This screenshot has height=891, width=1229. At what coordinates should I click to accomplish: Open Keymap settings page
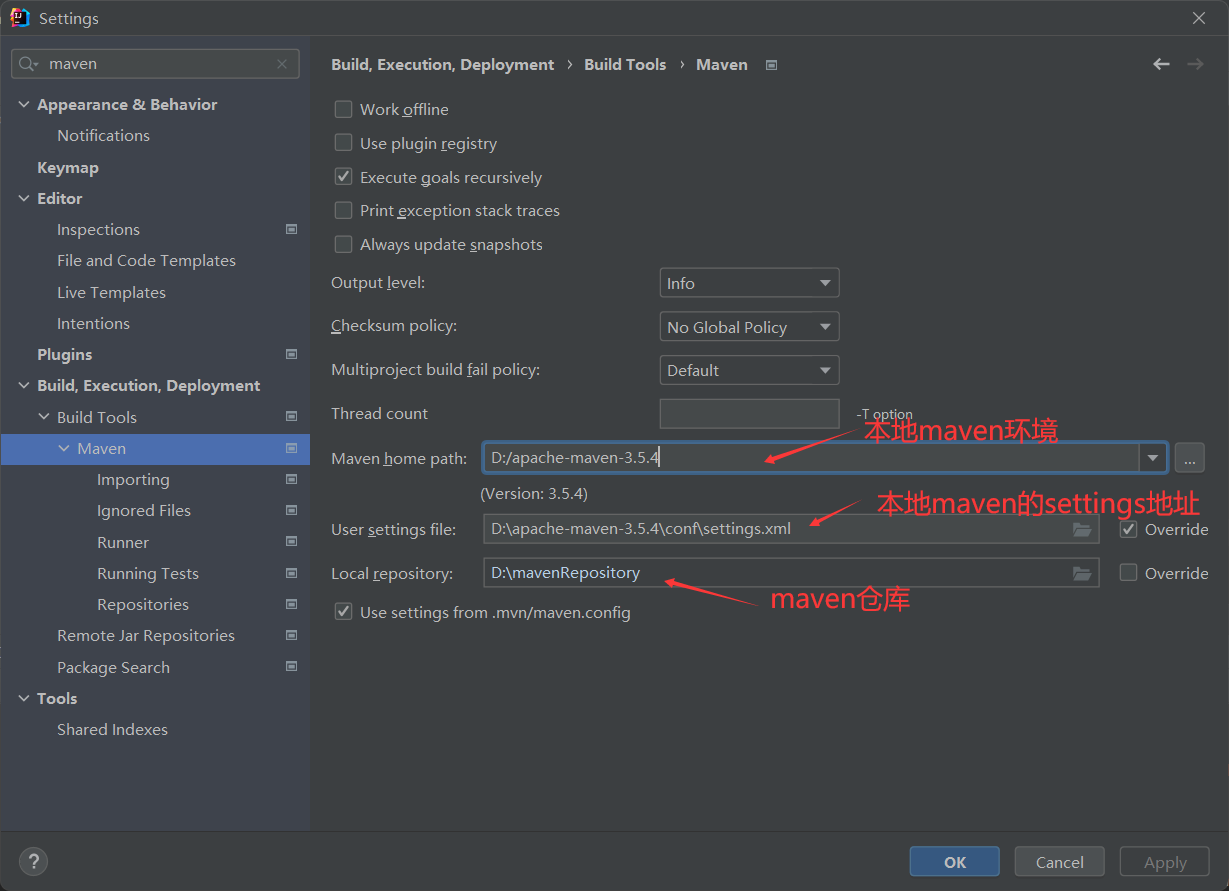tap(67, 168)
